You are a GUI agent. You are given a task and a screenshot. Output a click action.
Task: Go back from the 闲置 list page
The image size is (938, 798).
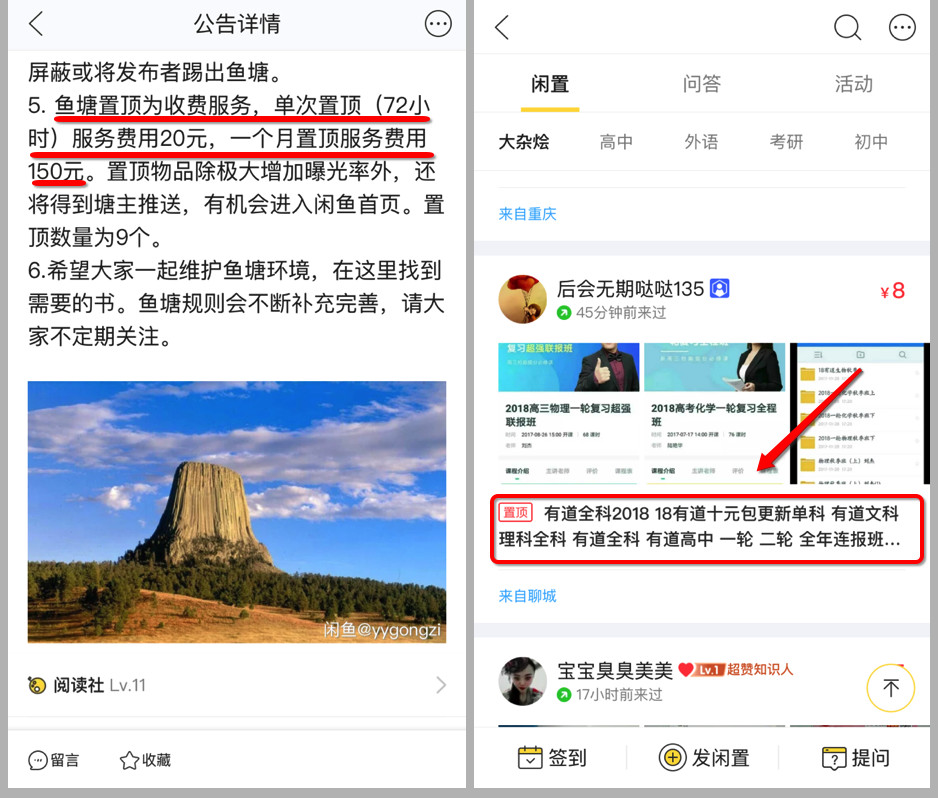(x=502, y=28)
